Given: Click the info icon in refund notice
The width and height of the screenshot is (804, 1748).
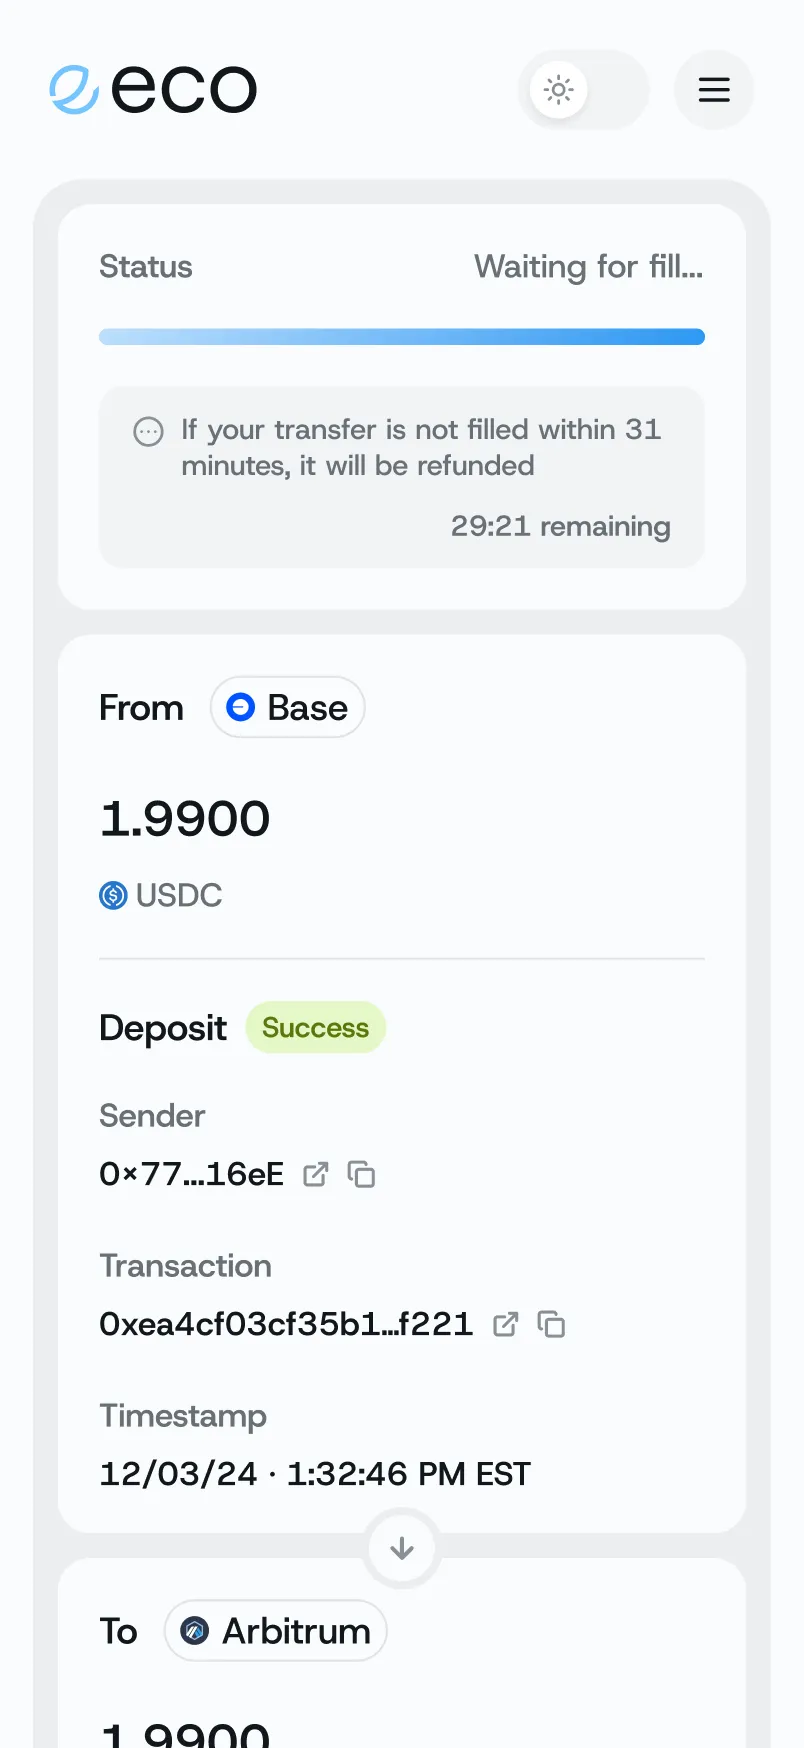Looking at the screenshot, I should (x=148, y=431).
